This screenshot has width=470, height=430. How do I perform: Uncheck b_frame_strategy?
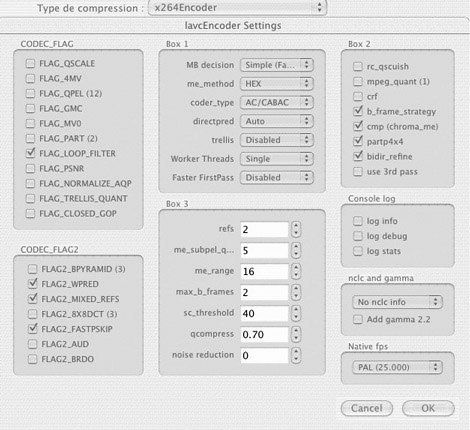pos(358,111)
